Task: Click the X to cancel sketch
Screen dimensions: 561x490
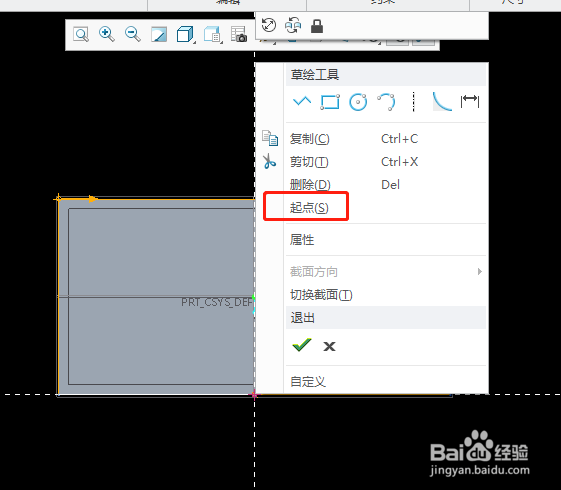Action: pos(329,346)
